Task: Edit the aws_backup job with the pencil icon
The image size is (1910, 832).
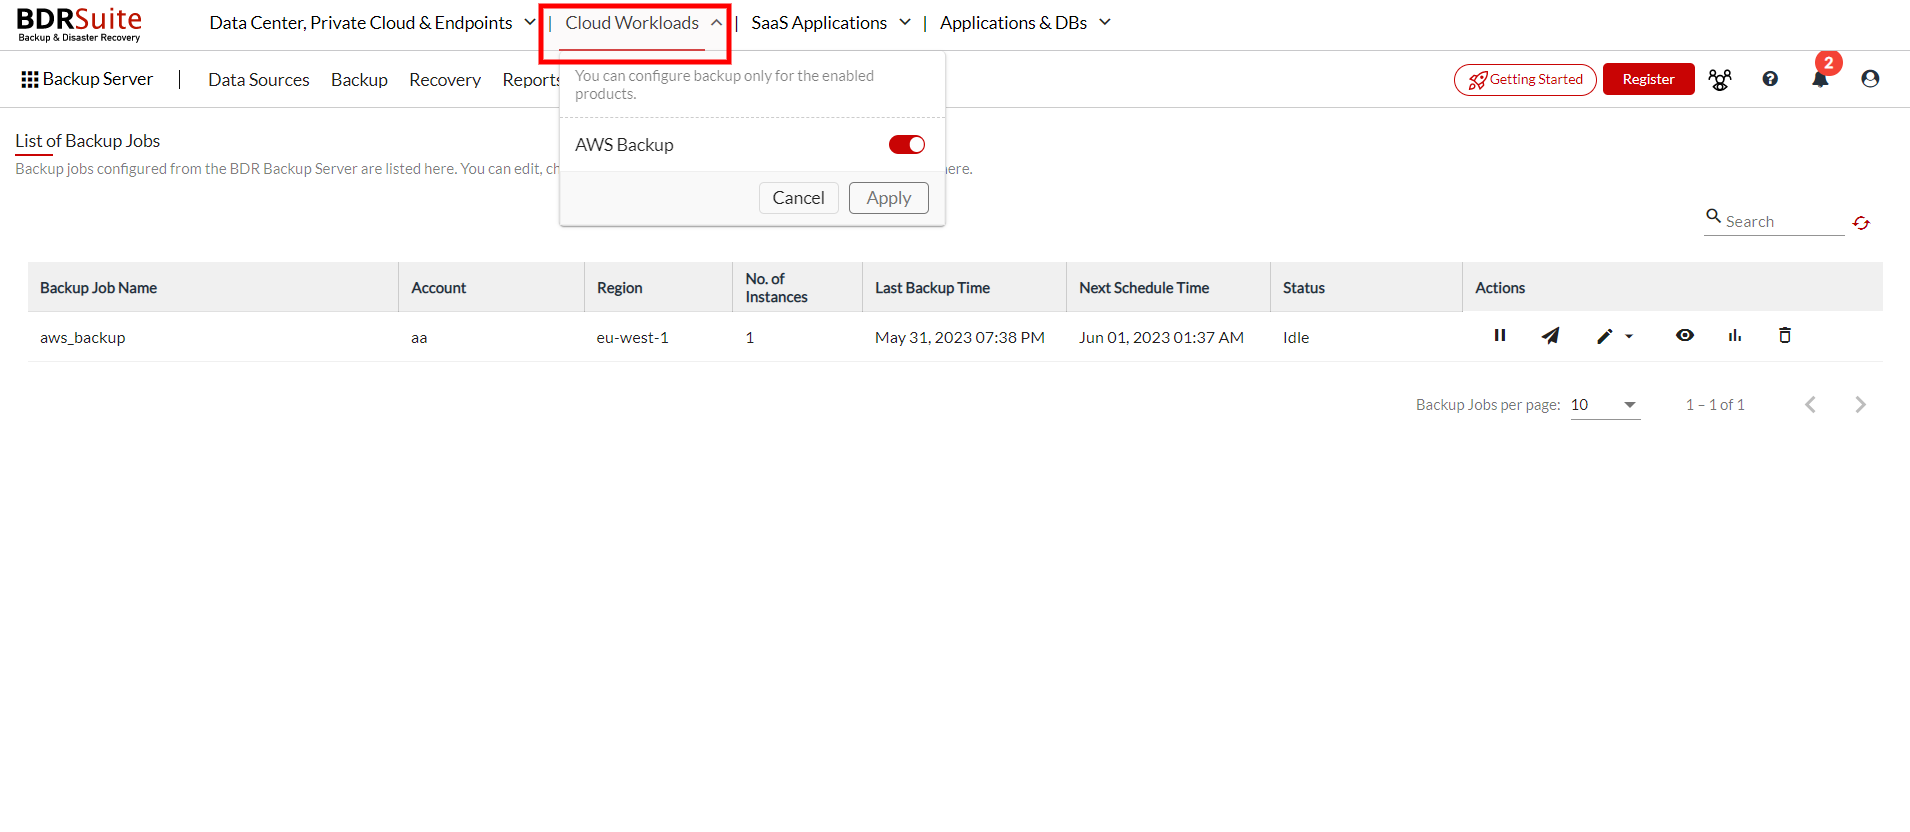Action: (x=1604, y=336)
